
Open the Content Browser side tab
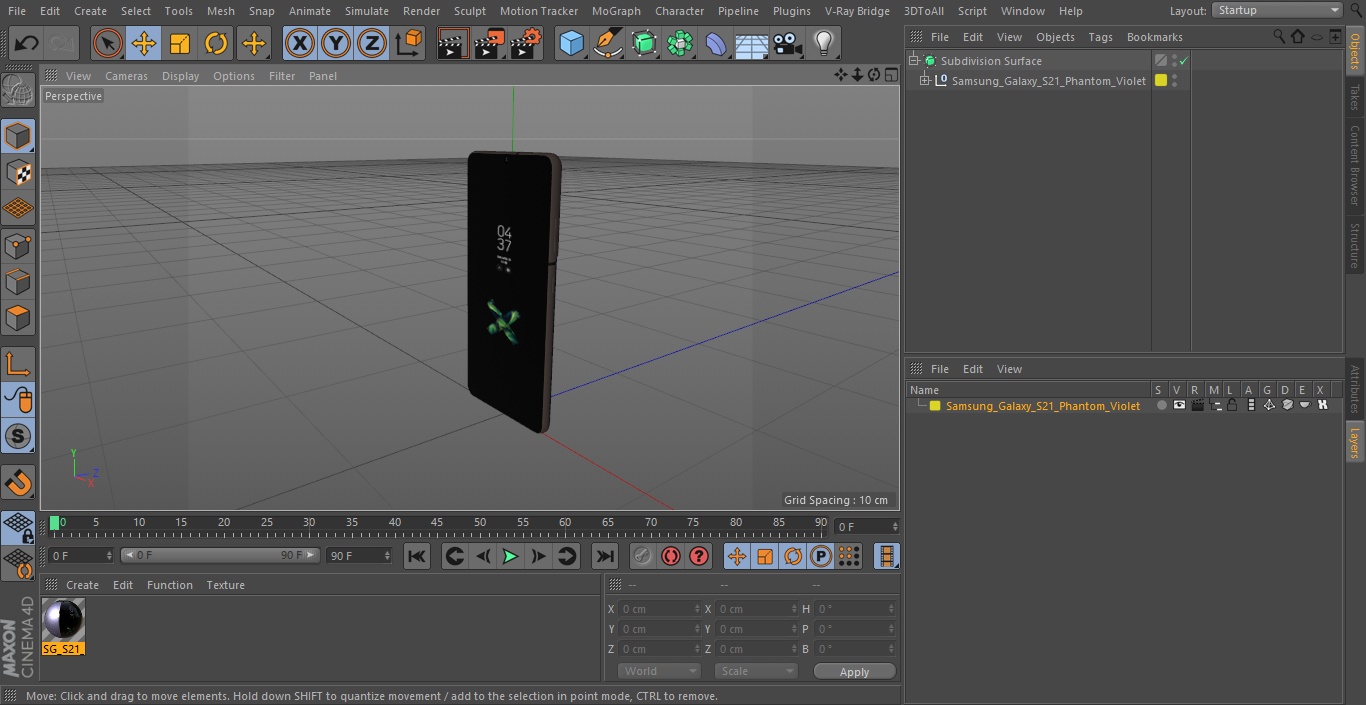1355,165
